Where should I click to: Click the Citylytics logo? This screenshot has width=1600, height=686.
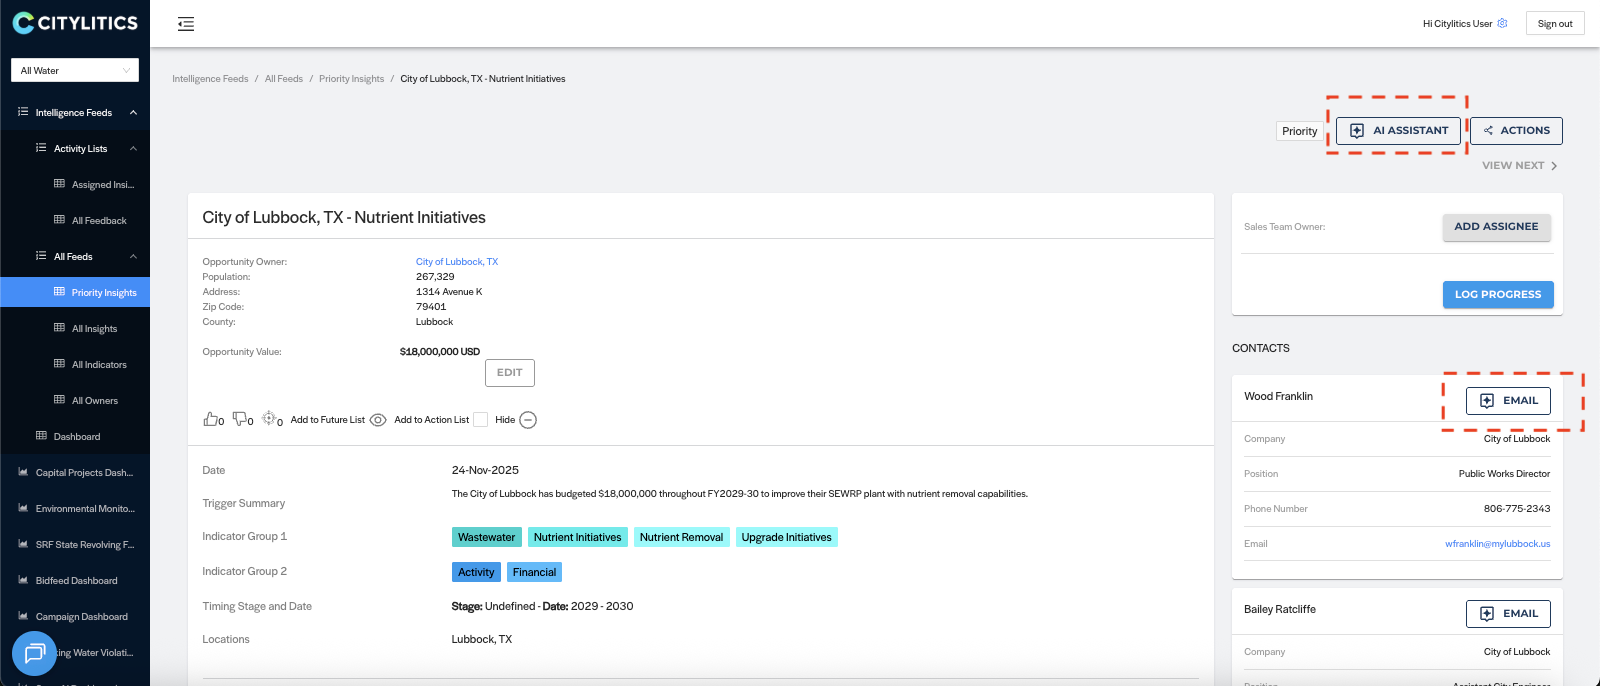(75, 22)
